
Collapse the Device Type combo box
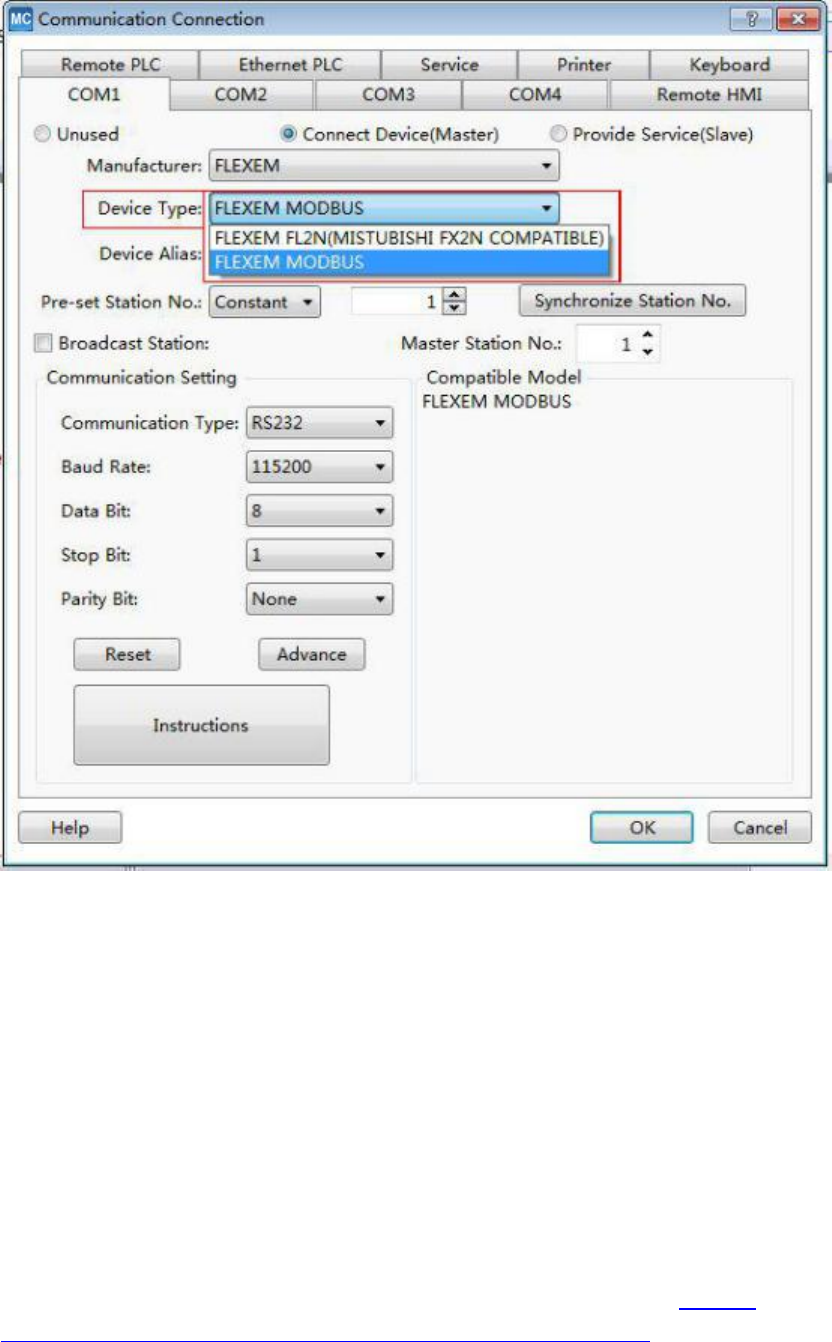[384, 209]
